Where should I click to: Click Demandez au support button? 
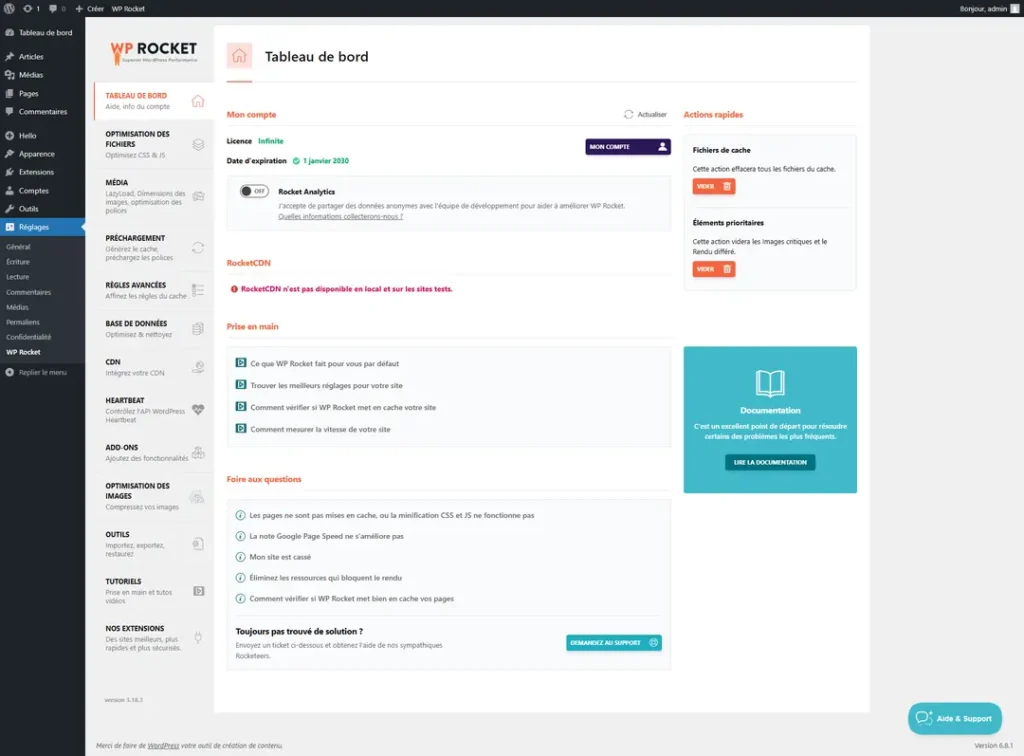614,642
